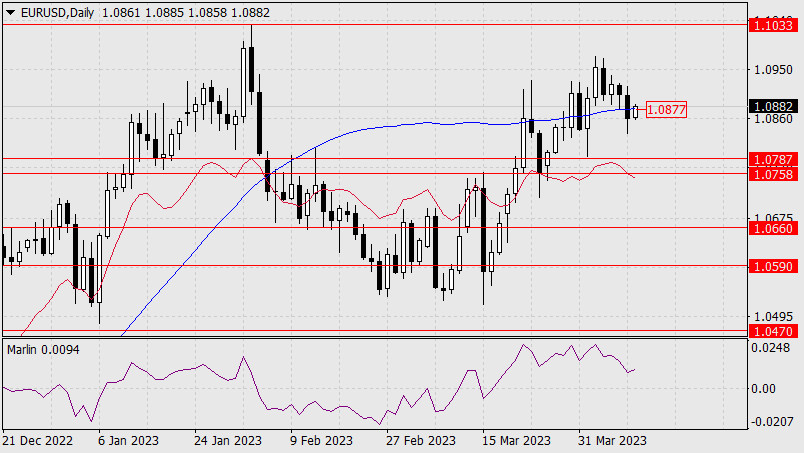804x453 pixels.
Task: Click the 0.0248 Marlin scale value
Action: 771,348
